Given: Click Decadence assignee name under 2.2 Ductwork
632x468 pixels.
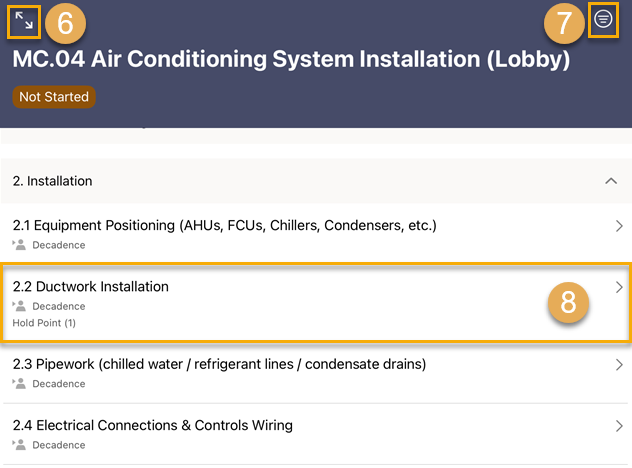Looking at the screenshot, I should [x=58, y=306].
